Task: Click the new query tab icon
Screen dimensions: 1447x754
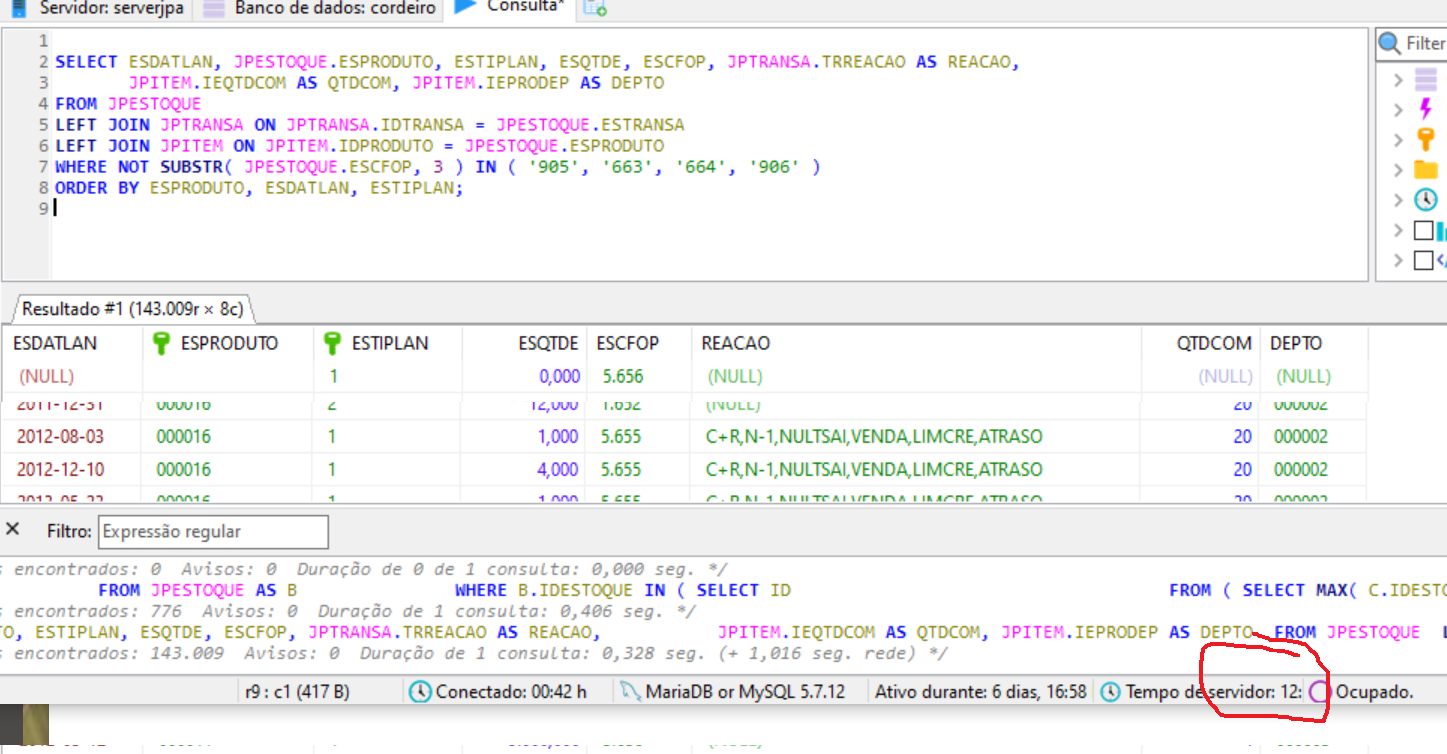Action: click(595, 8)
